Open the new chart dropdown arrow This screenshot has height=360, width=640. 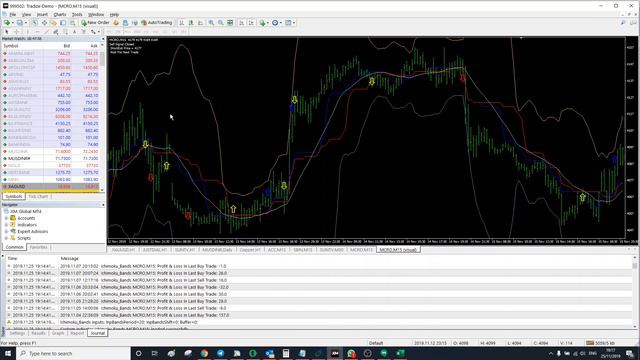tap(13, 23)
